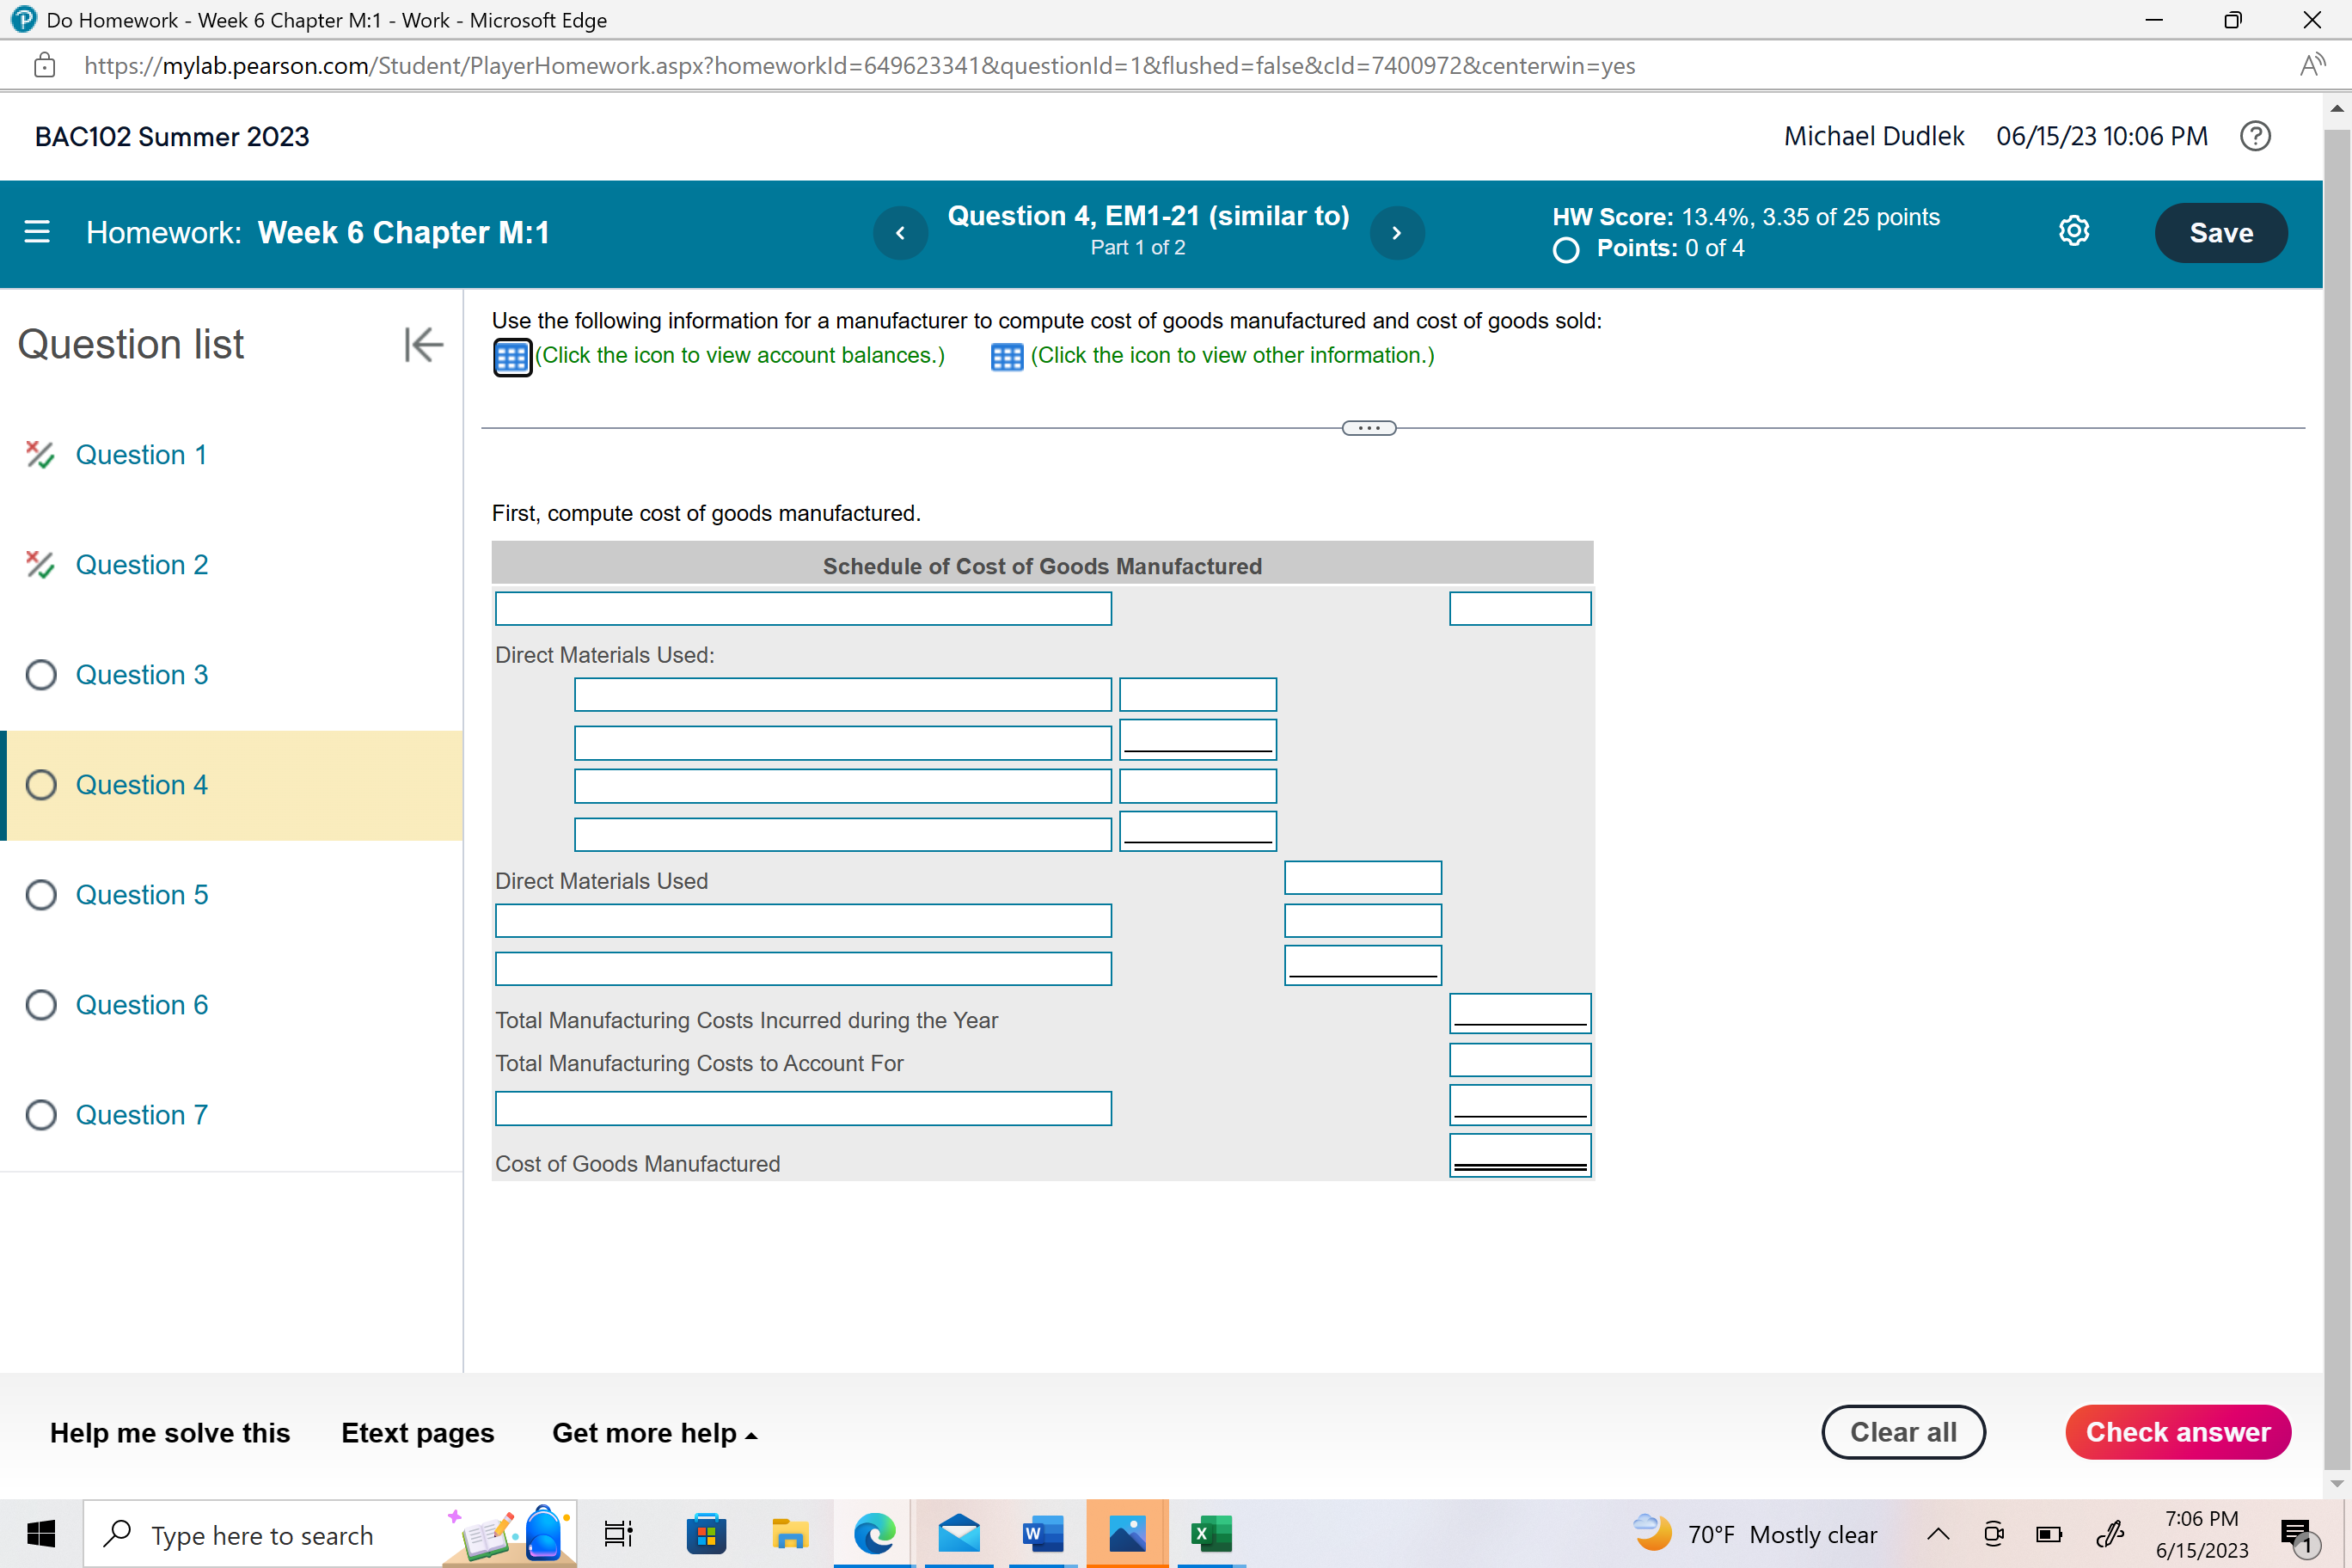Go to the next question arrow

(1396, 233)
